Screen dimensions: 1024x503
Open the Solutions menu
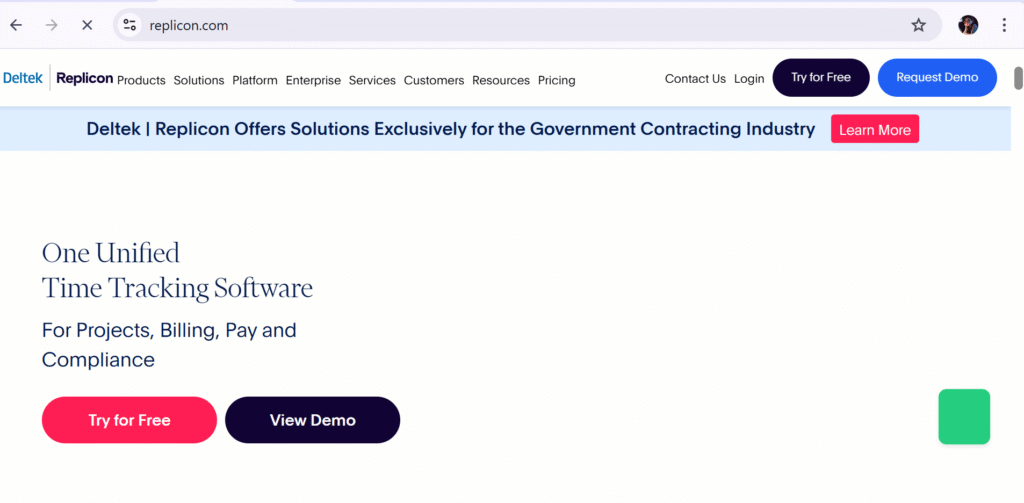(x=199, y=80)
